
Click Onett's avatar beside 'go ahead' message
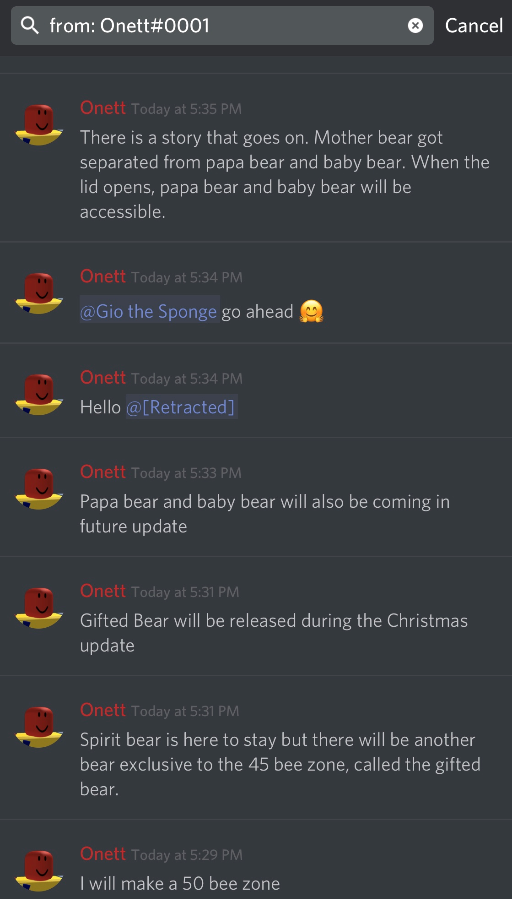(x=39, y=294)
